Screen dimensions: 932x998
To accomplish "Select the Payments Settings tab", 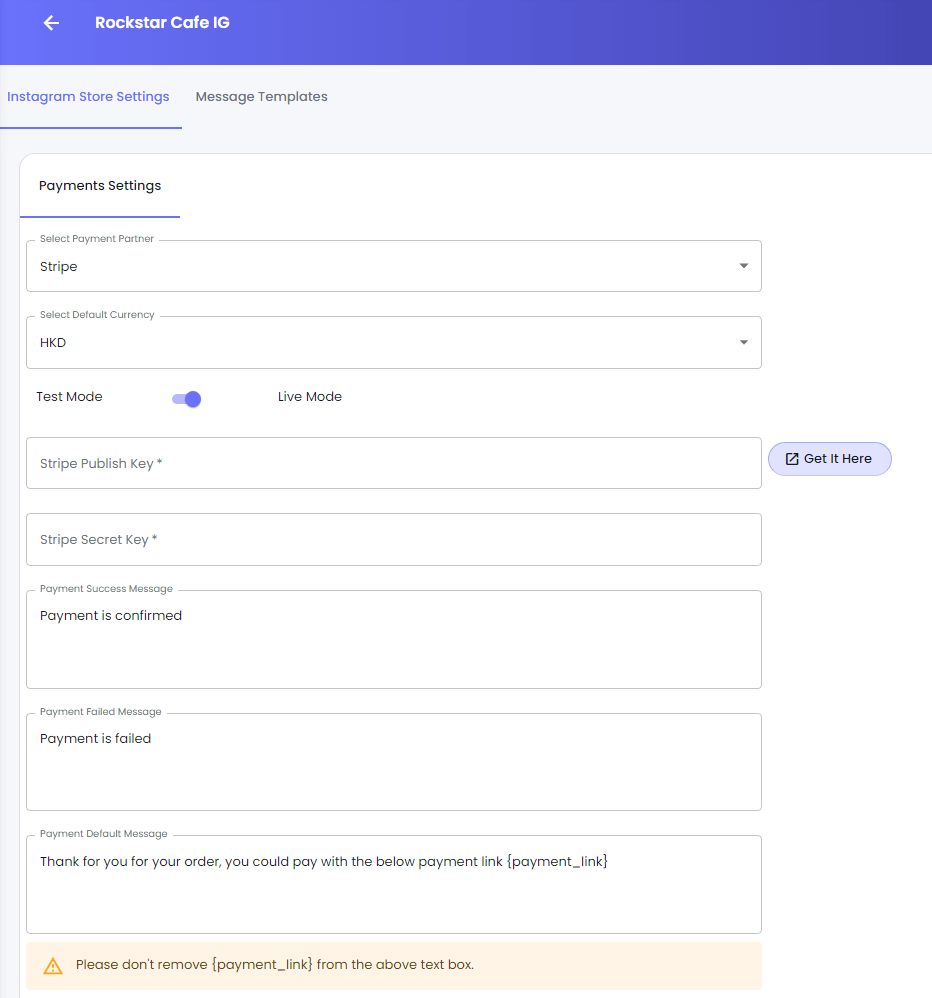I will [100, 186].
